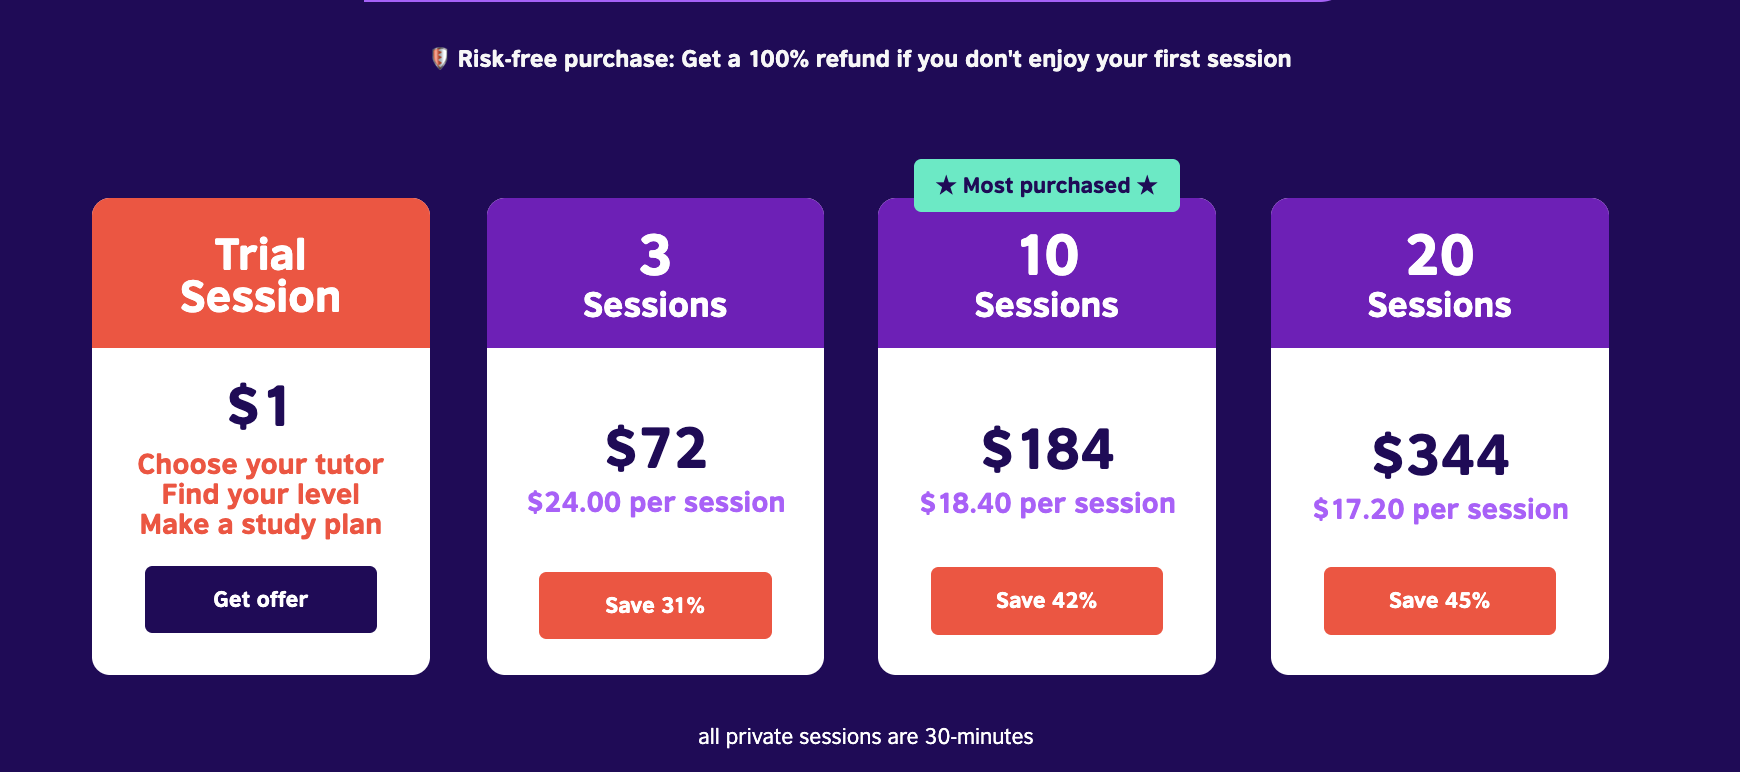Hit the Save 45% button
1740x772 pixels.
pyautogui.click(x=1439, y=600)
